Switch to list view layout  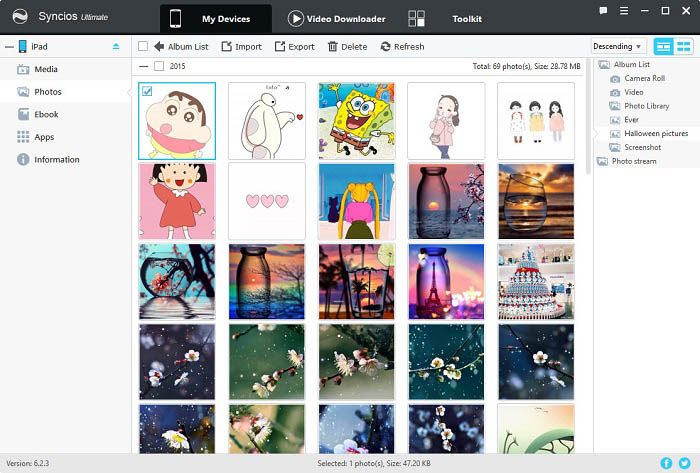(682, 46)
